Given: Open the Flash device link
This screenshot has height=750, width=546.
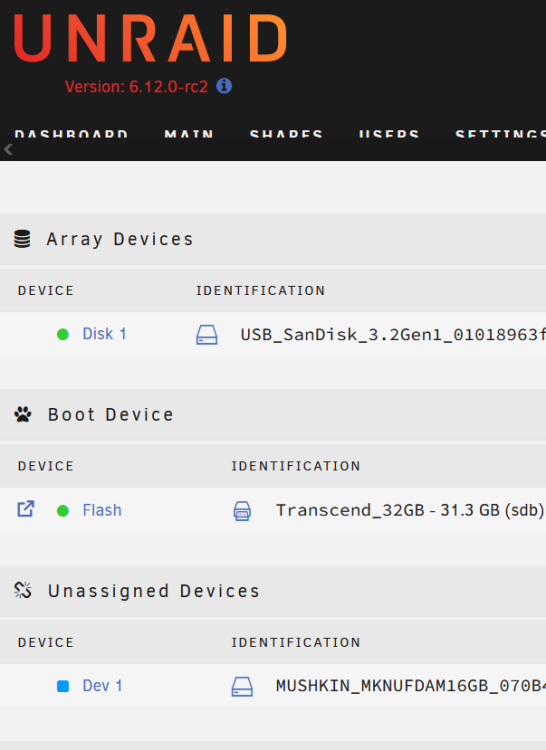Looking at the screenshot, I should coord(102,510).
